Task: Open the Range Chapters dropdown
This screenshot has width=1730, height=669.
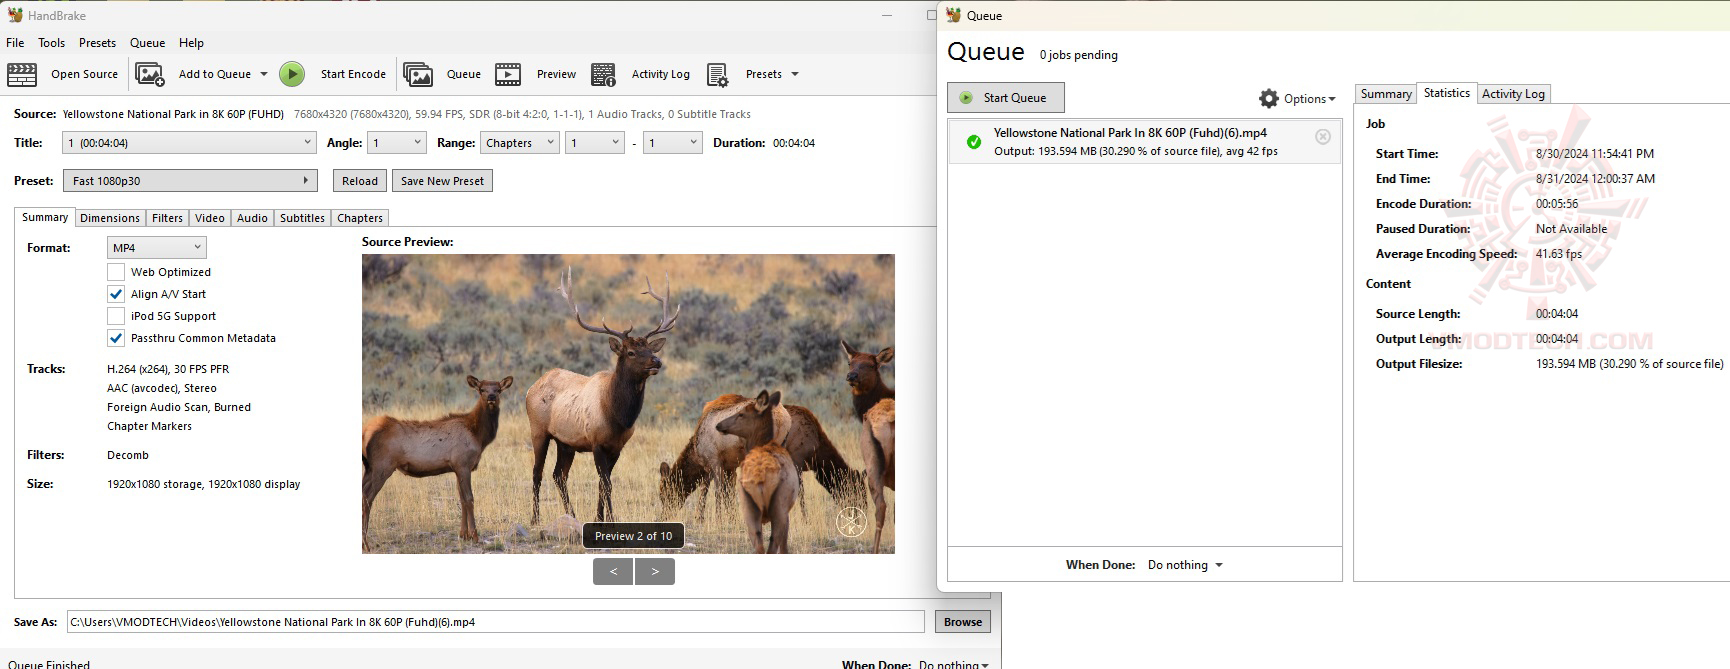Action: click(x=519, y=143)
